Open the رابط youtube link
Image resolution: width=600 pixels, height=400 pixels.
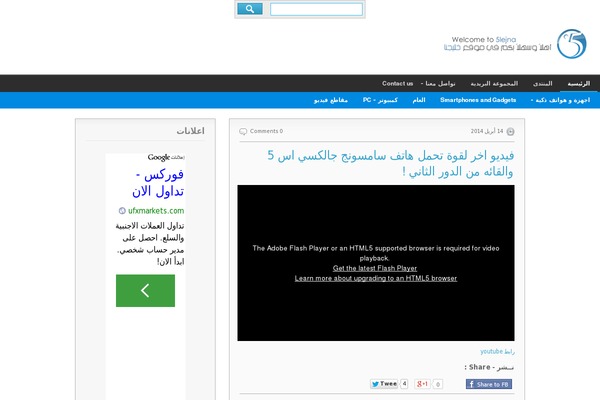point(497,351)
